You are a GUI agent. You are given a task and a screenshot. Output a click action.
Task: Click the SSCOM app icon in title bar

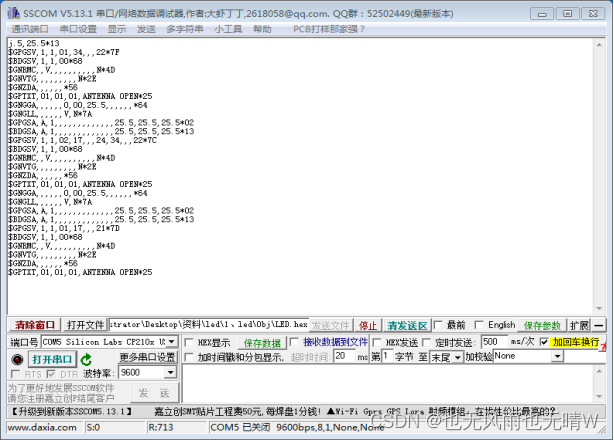tap(13, 13)
